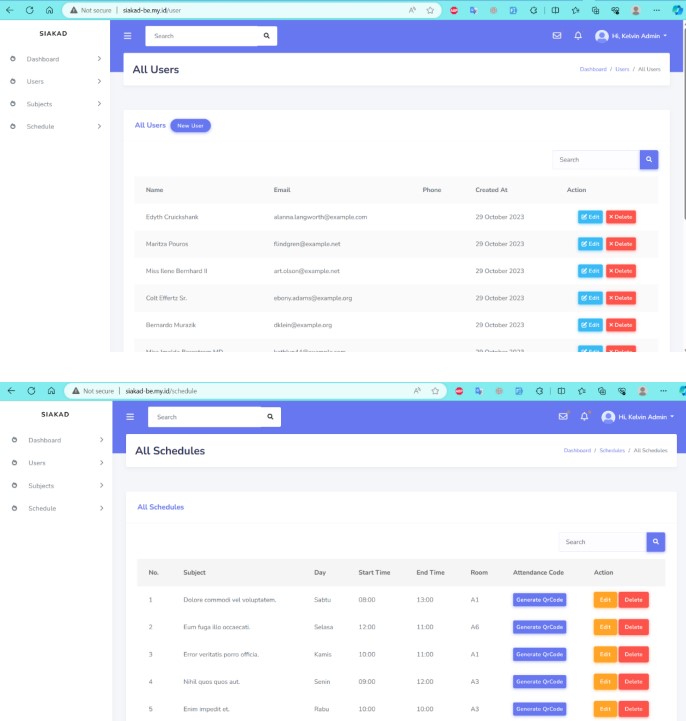Click blue table search button on All Users page
The height and width of the screenshot is (721, 686).
649,160
